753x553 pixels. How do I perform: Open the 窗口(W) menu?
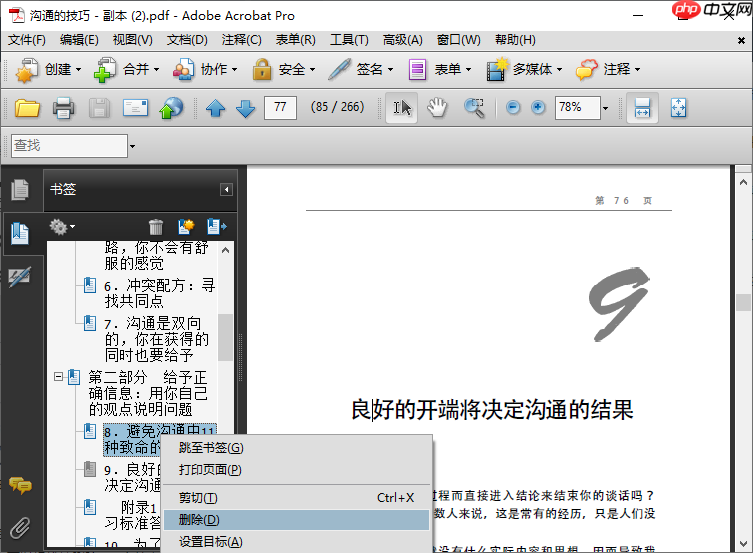click(x=459, y=40)
